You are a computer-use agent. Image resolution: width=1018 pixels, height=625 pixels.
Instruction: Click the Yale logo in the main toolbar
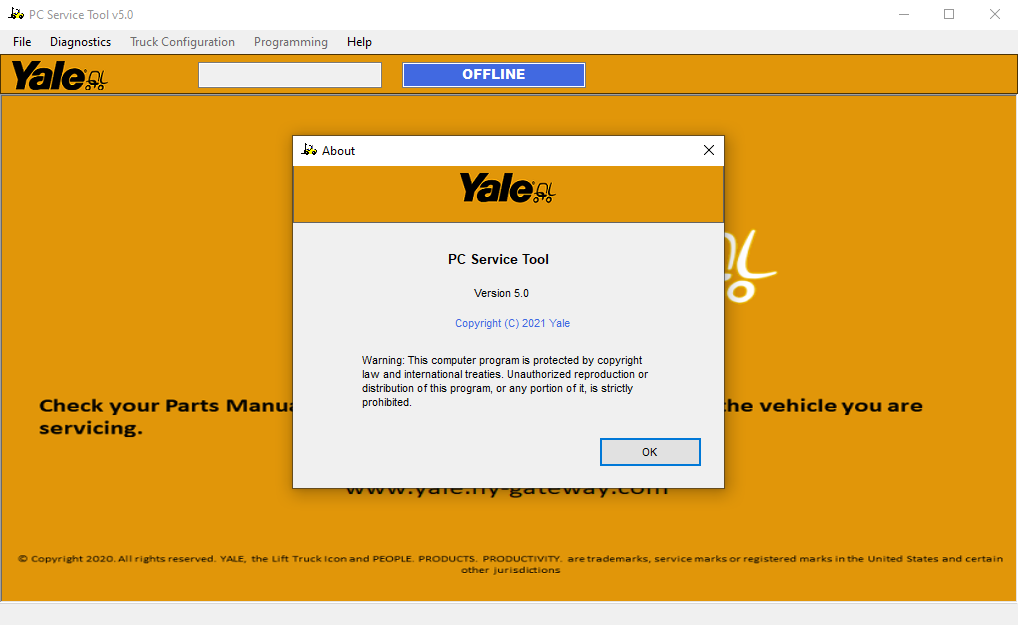[59, 75]
